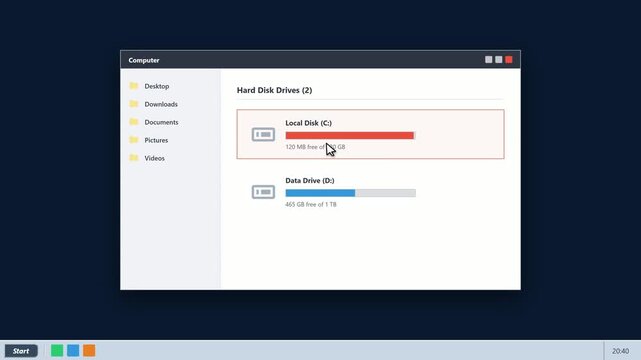Select Desktop label in sidebar
Screen dimensions: 641x360
click(x=157, y=86)
